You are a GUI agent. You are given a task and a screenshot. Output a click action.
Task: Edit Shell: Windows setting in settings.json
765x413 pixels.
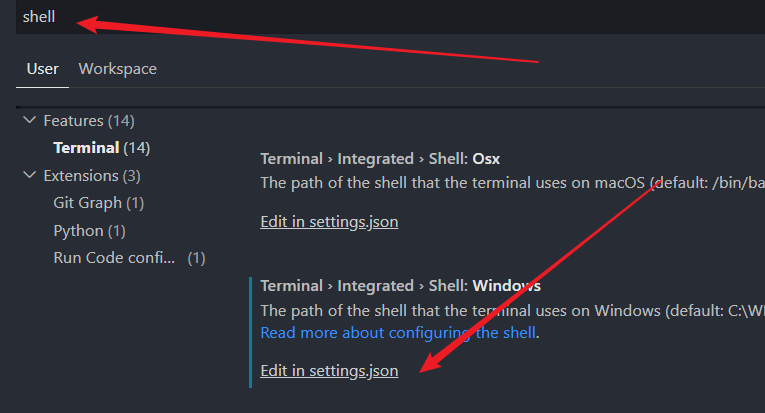(329, 371)
